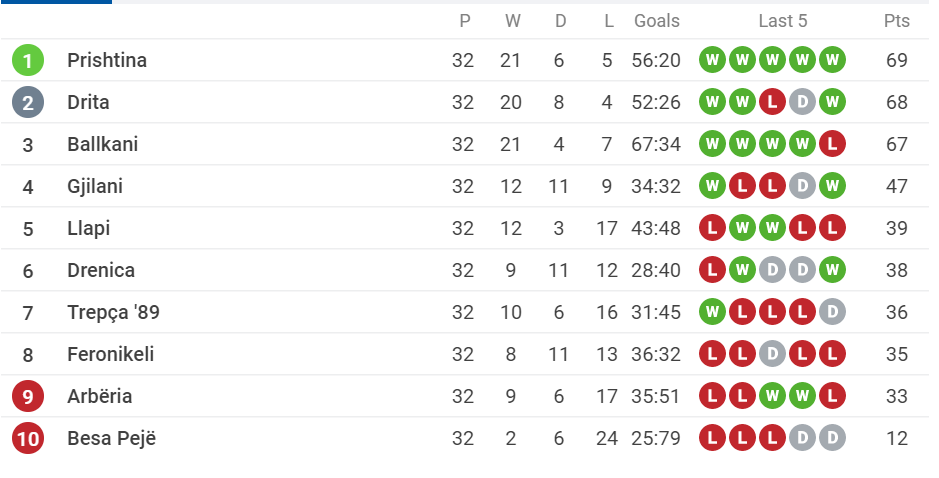Click Gjilani's draw icon in Last 5
Viewport: 939px width, 478px height.
[802, 186]
